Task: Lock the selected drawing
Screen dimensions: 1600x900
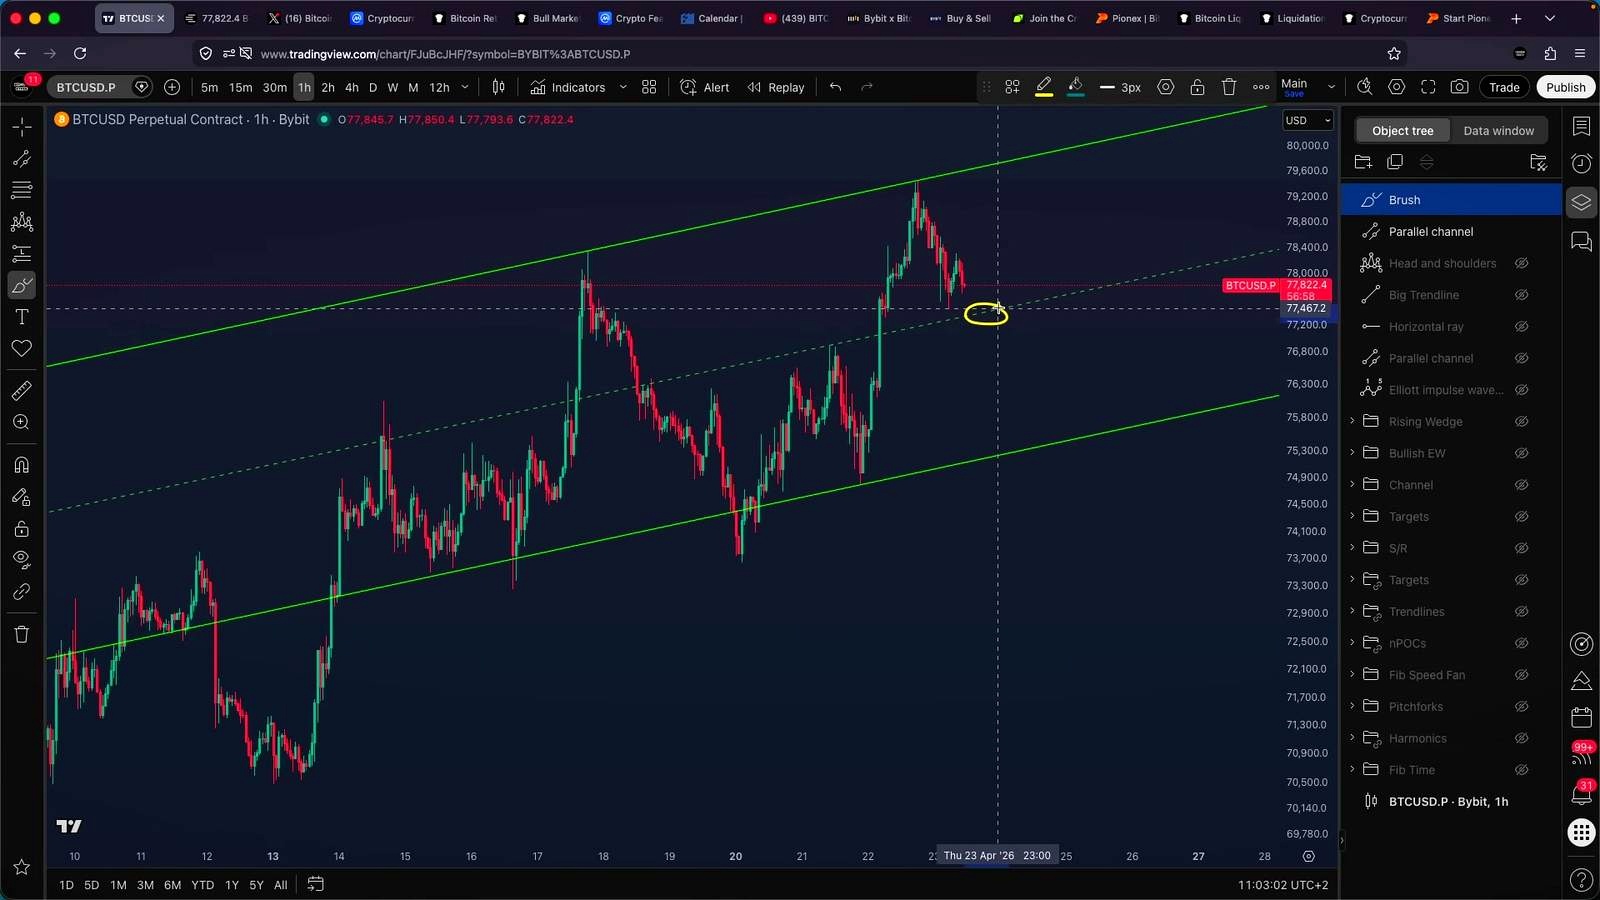Action: [x=1197, y=87]
